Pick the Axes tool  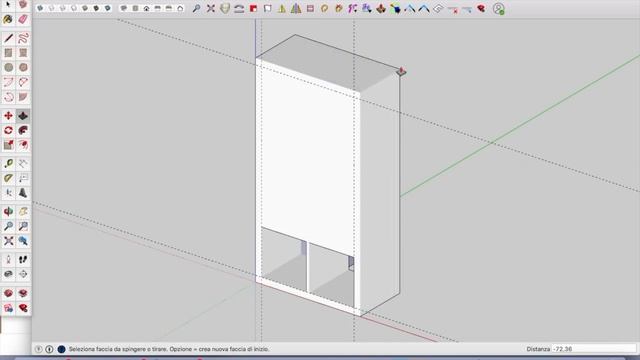[8, 193]
